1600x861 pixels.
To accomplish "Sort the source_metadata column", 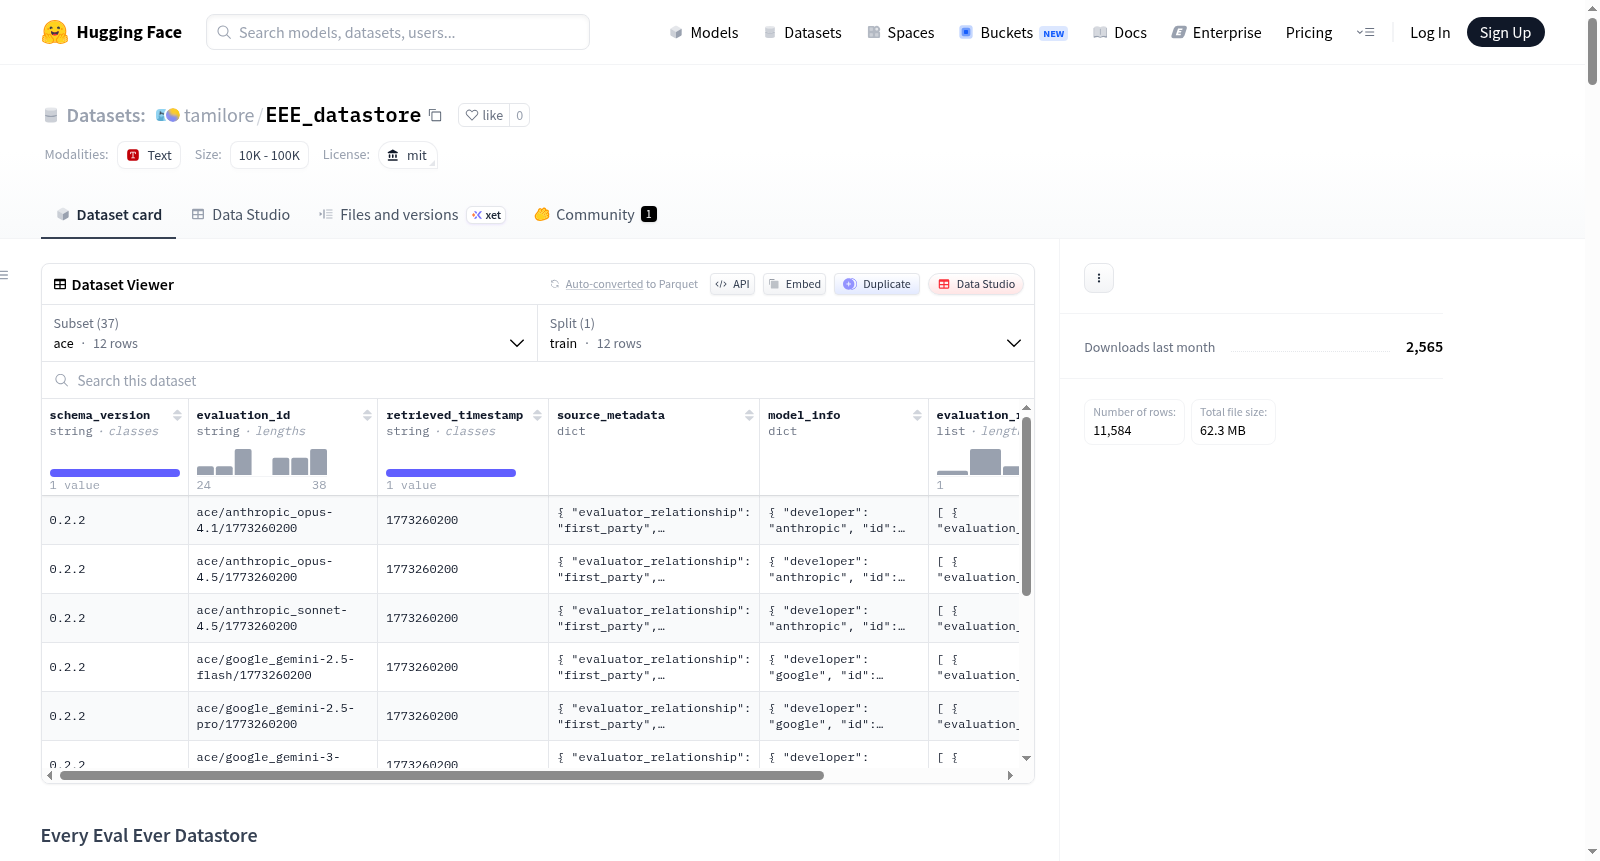I will click(x=749, y=415).
